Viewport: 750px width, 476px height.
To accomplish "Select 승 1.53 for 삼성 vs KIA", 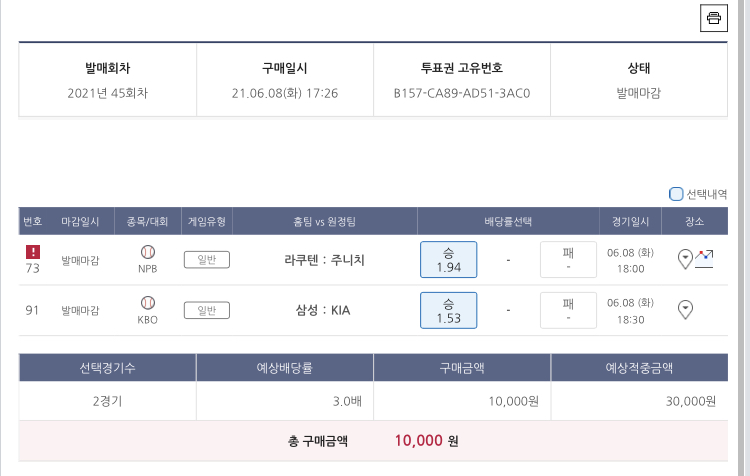I will click(448, 310).
